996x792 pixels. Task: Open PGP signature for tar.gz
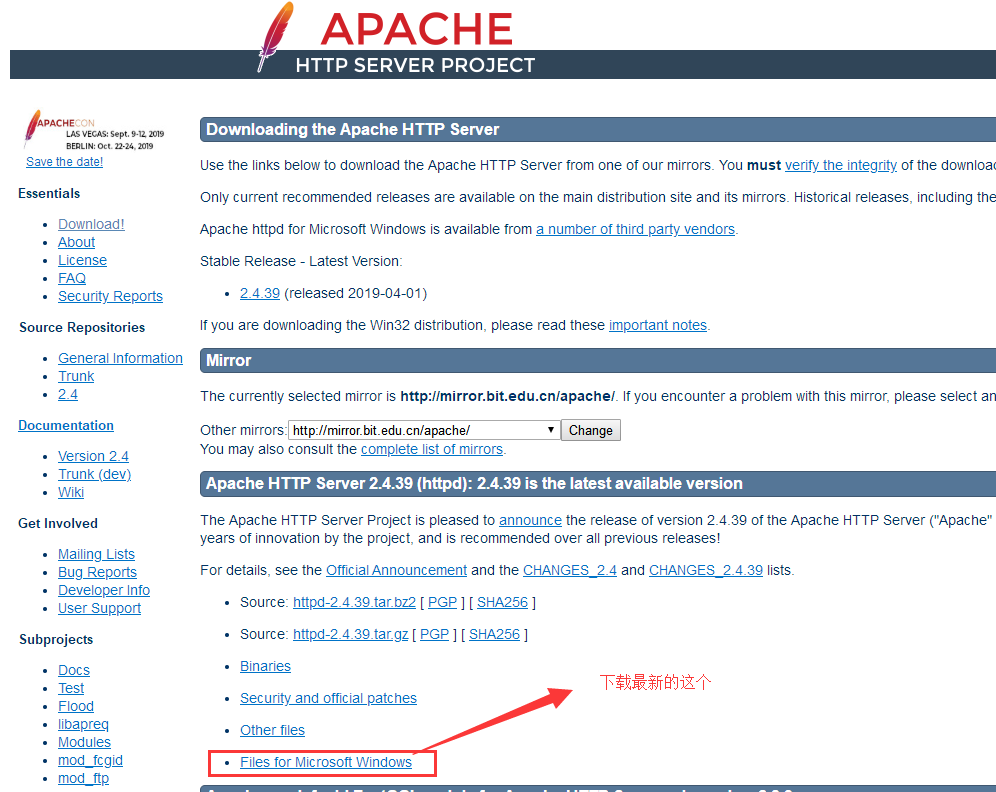pos(434,634)
